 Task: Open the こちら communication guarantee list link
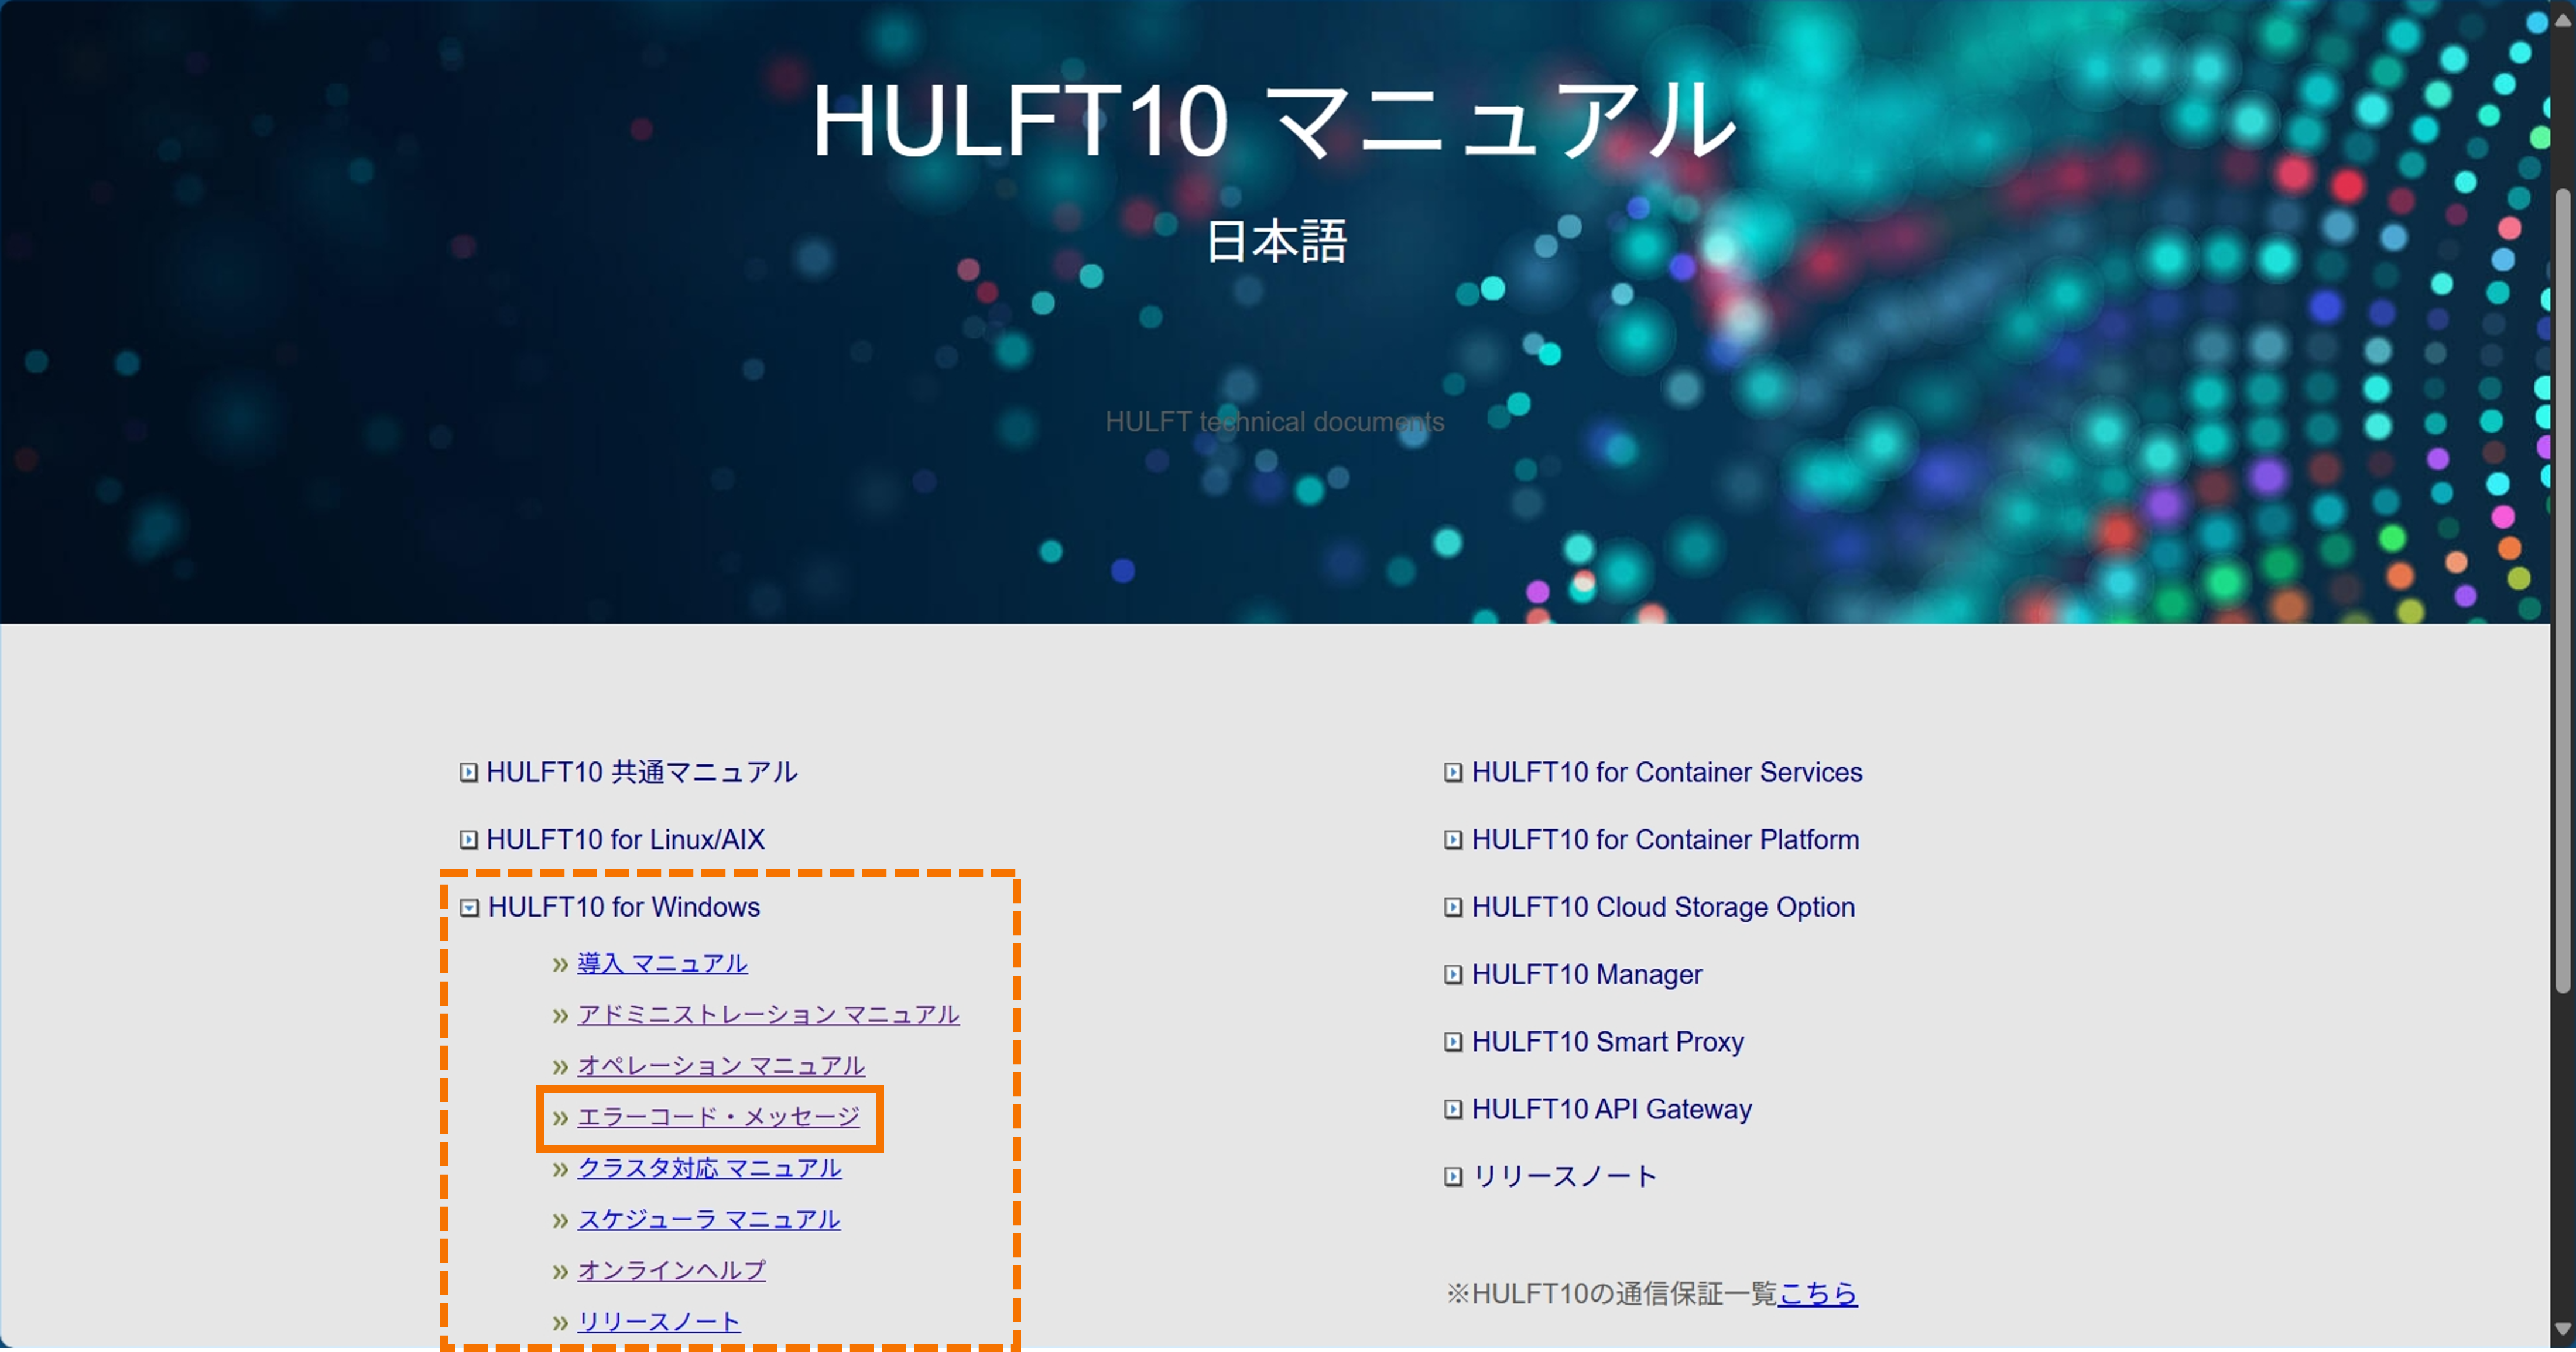click(x=1817, y=1293)
